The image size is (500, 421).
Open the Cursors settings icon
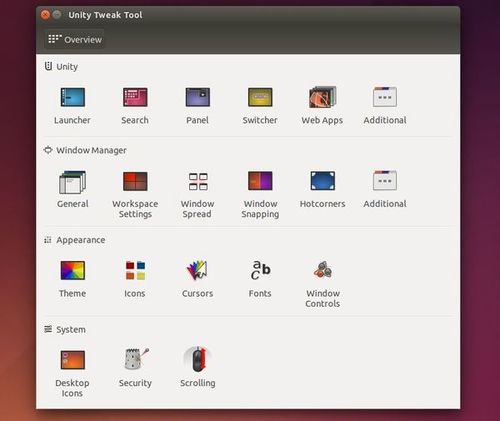coord(197,270)
